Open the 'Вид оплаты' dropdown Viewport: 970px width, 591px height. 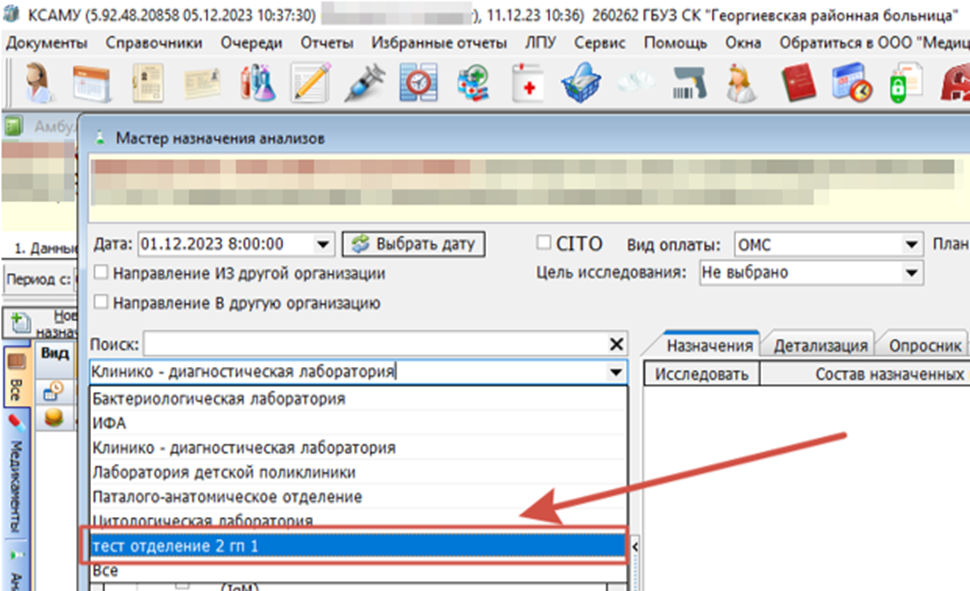pyautogui.click(x=910, y=244)
